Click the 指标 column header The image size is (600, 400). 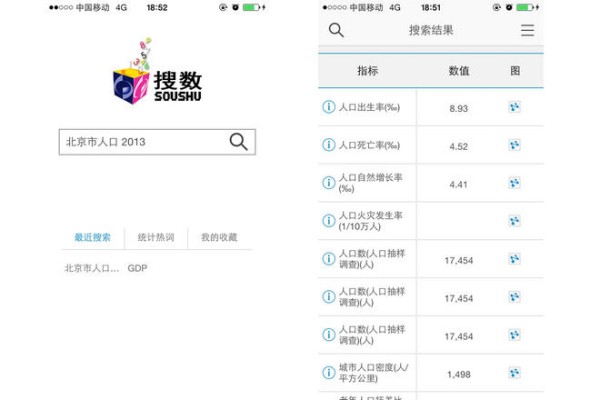tap(368, 71)
